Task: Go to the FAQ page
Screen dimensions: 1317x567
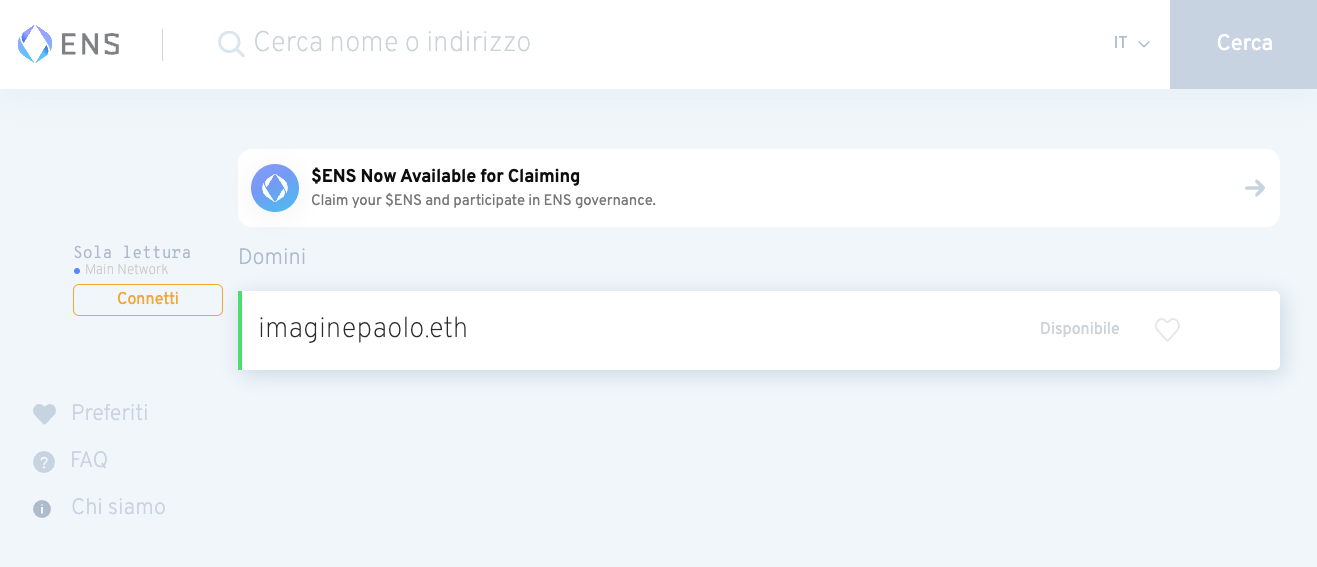Action: 89,460
